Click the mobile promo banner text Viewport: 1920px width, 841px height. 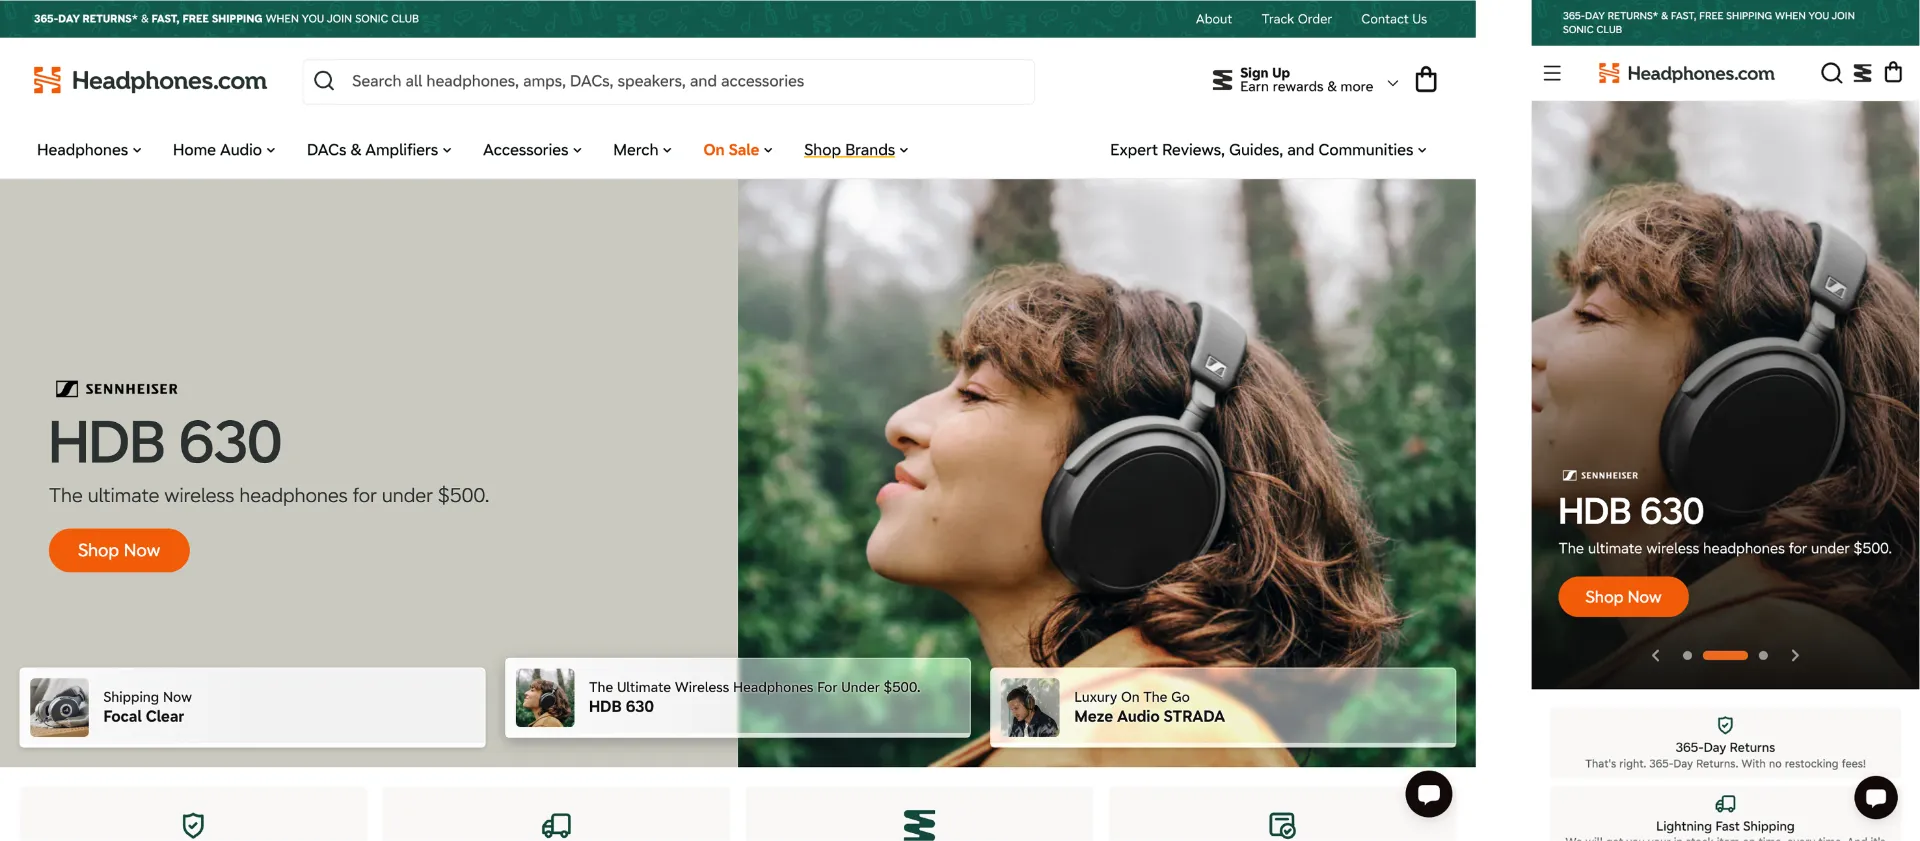click(1708, 22)
